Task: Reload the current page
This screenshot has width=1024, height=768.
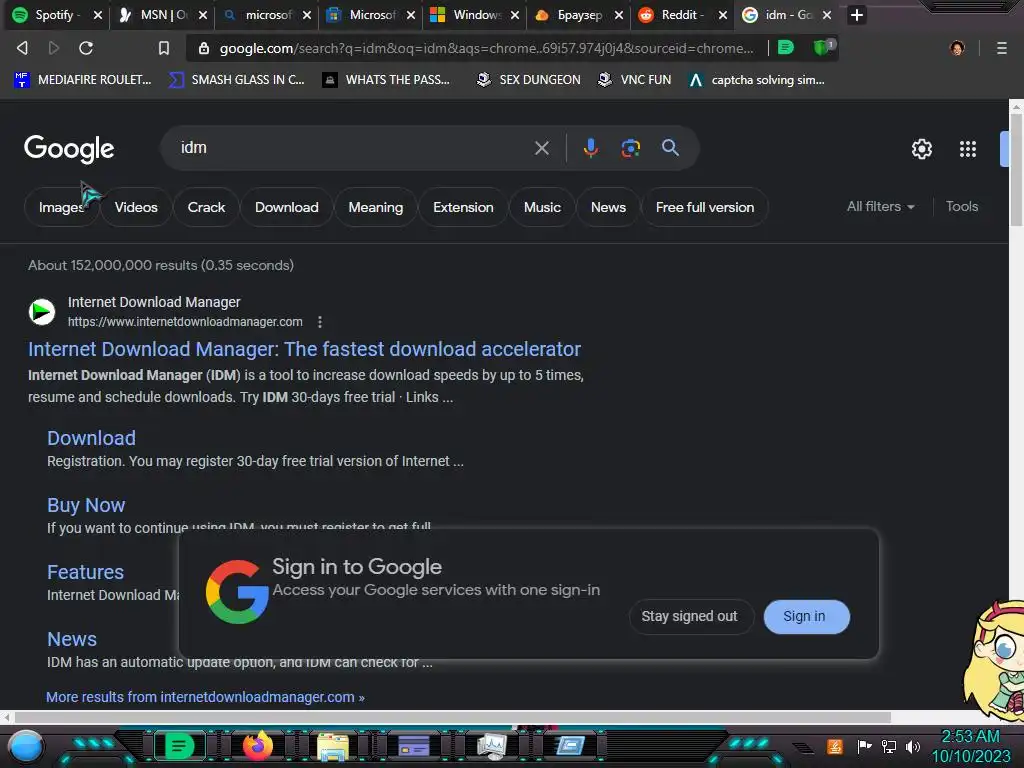Action: (x=86, y=48)
